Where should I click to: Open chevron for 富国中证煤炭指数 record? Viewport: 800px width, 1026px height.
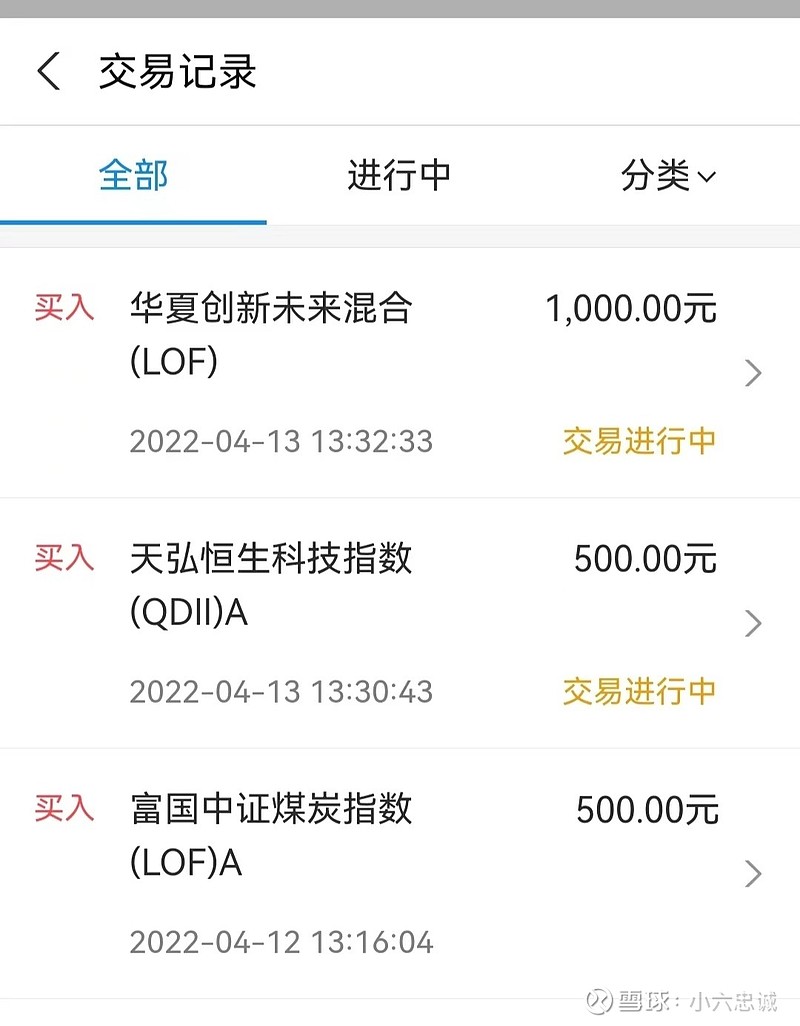[753, 874]
